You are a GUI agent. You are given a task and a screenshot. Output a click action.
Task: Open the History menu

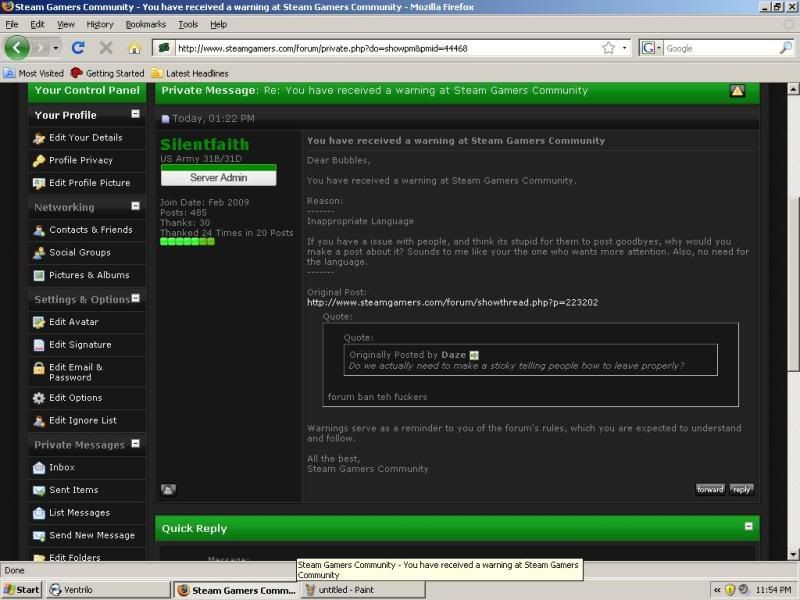[x=100, y=24]
